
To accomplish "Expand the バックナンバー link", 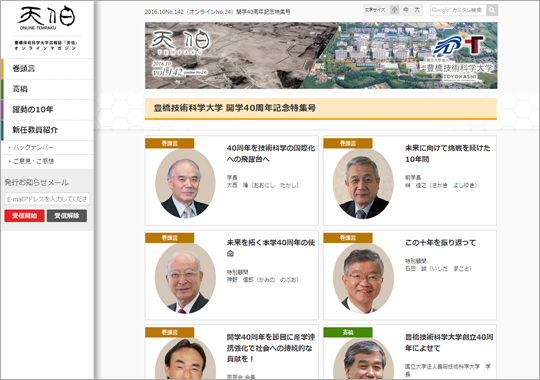I will [33, 147].
